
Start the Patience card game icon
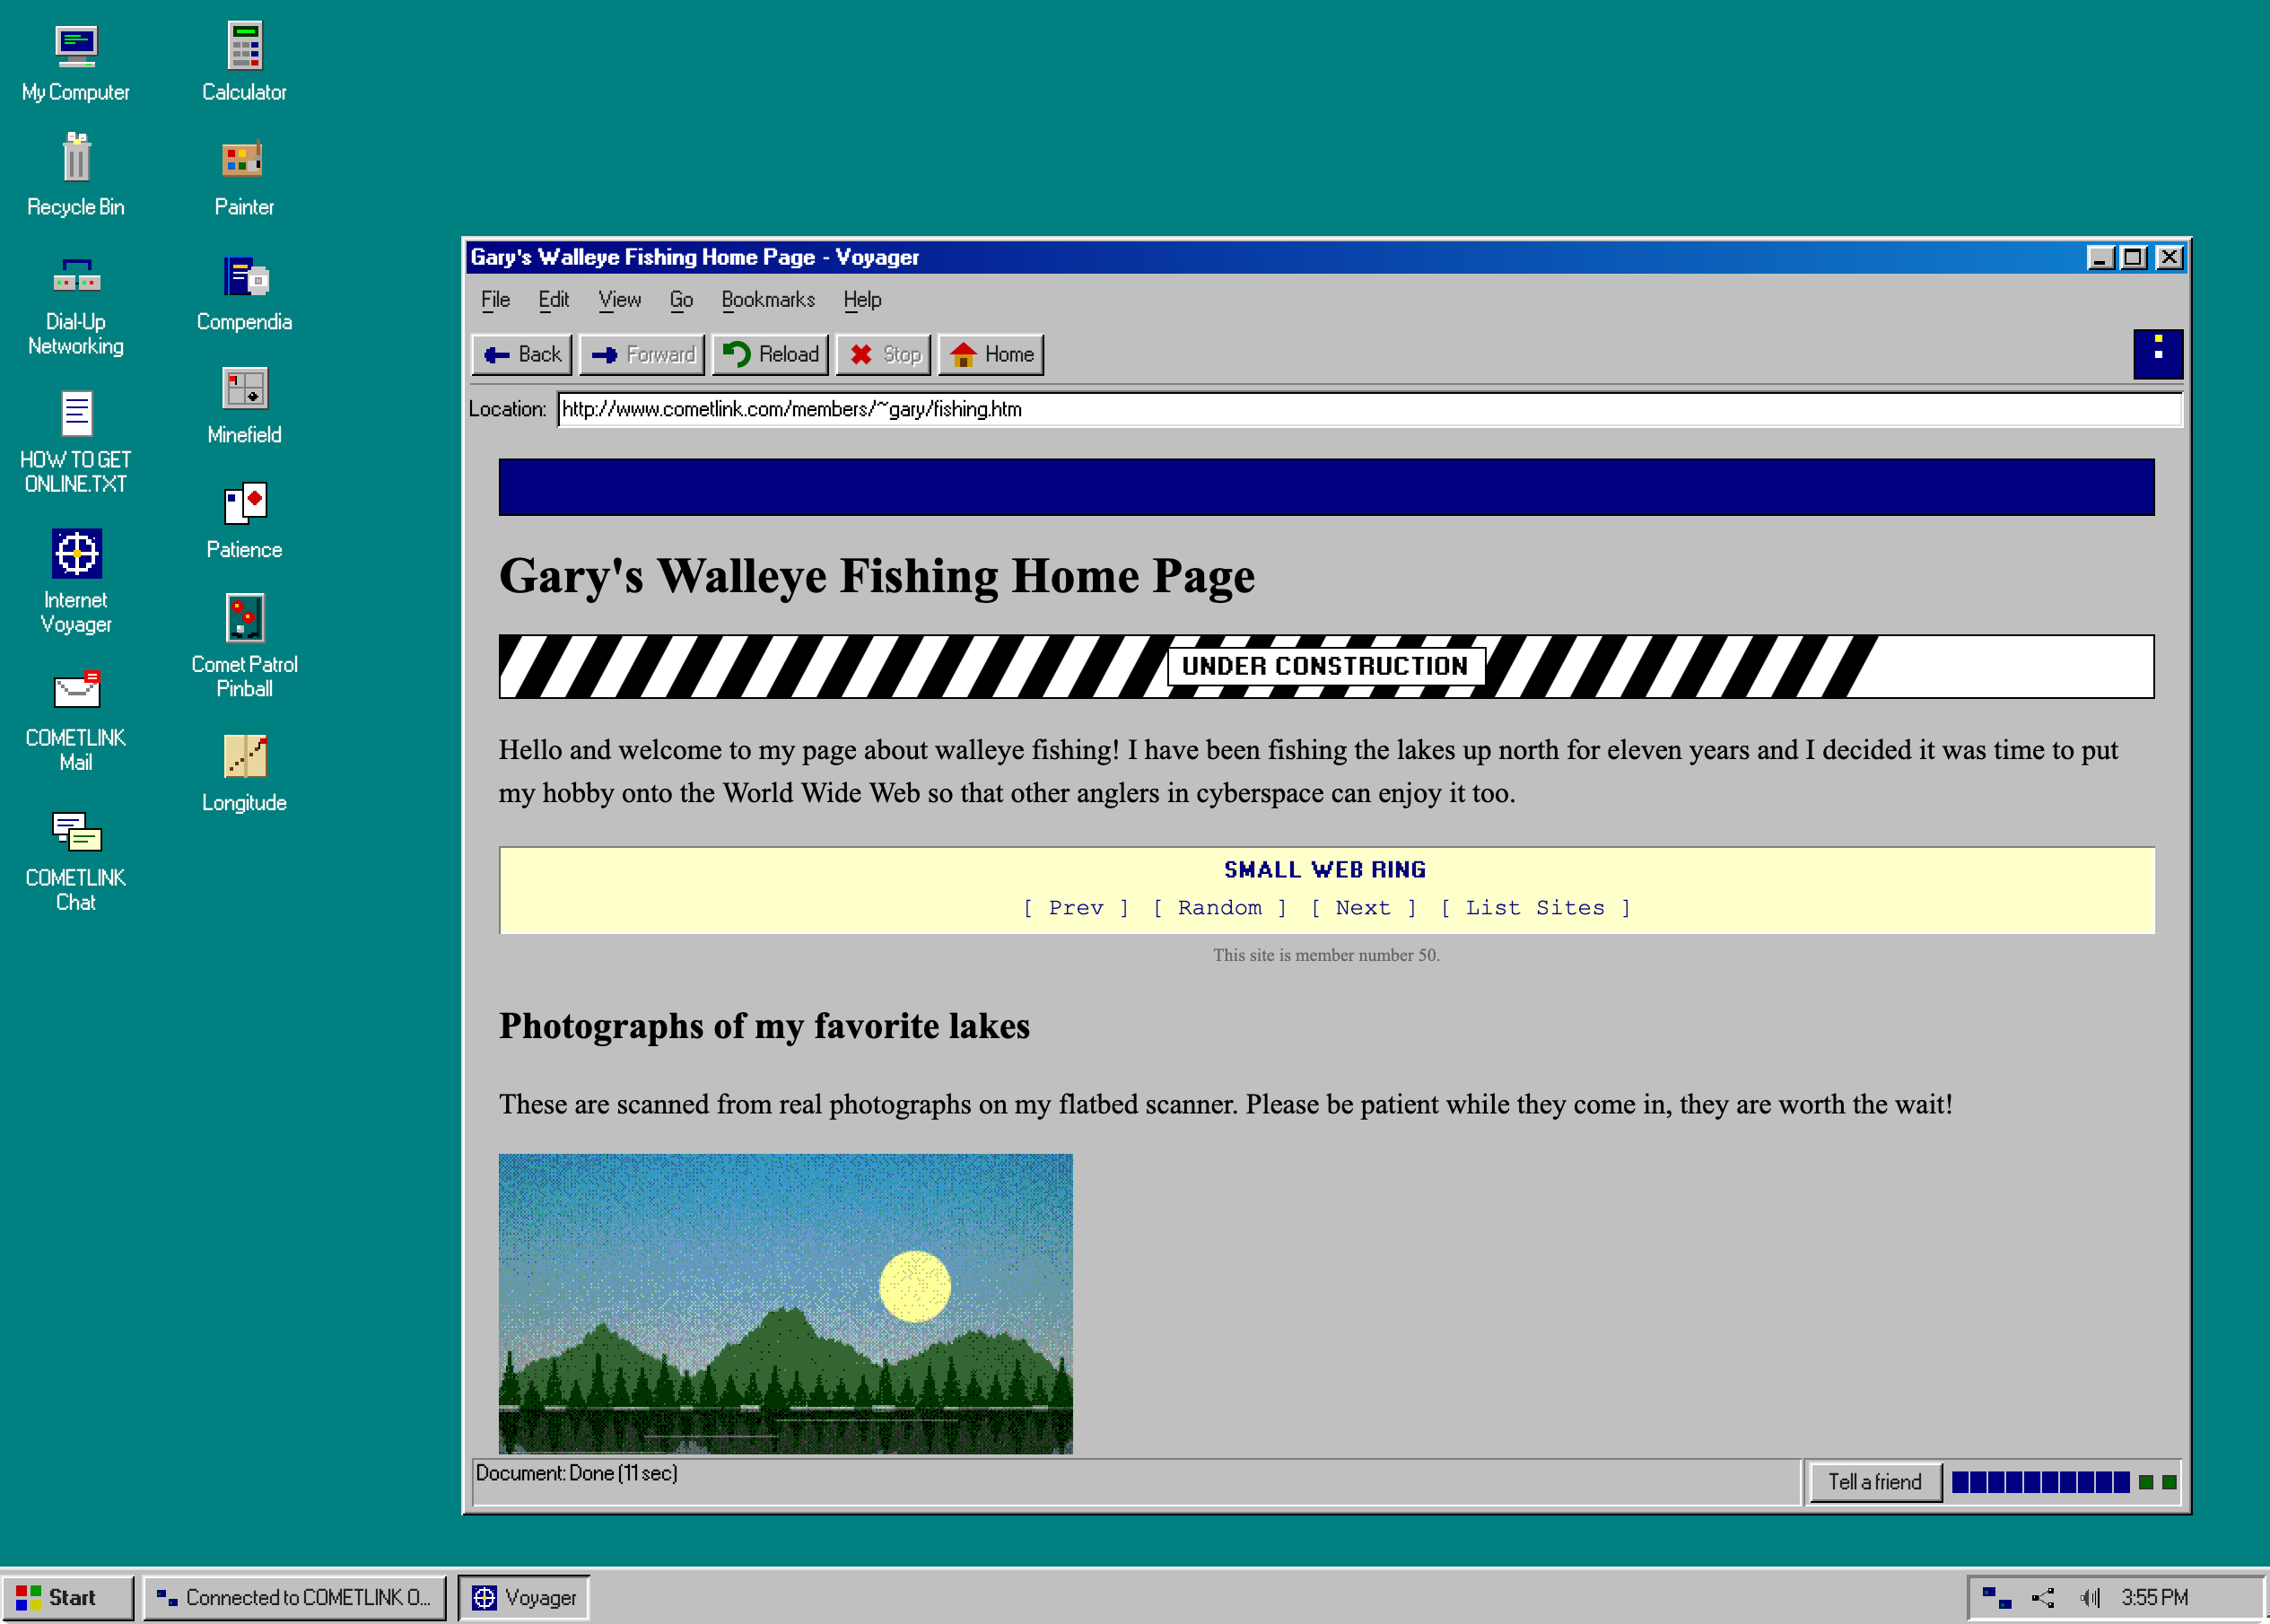[244, 520]
